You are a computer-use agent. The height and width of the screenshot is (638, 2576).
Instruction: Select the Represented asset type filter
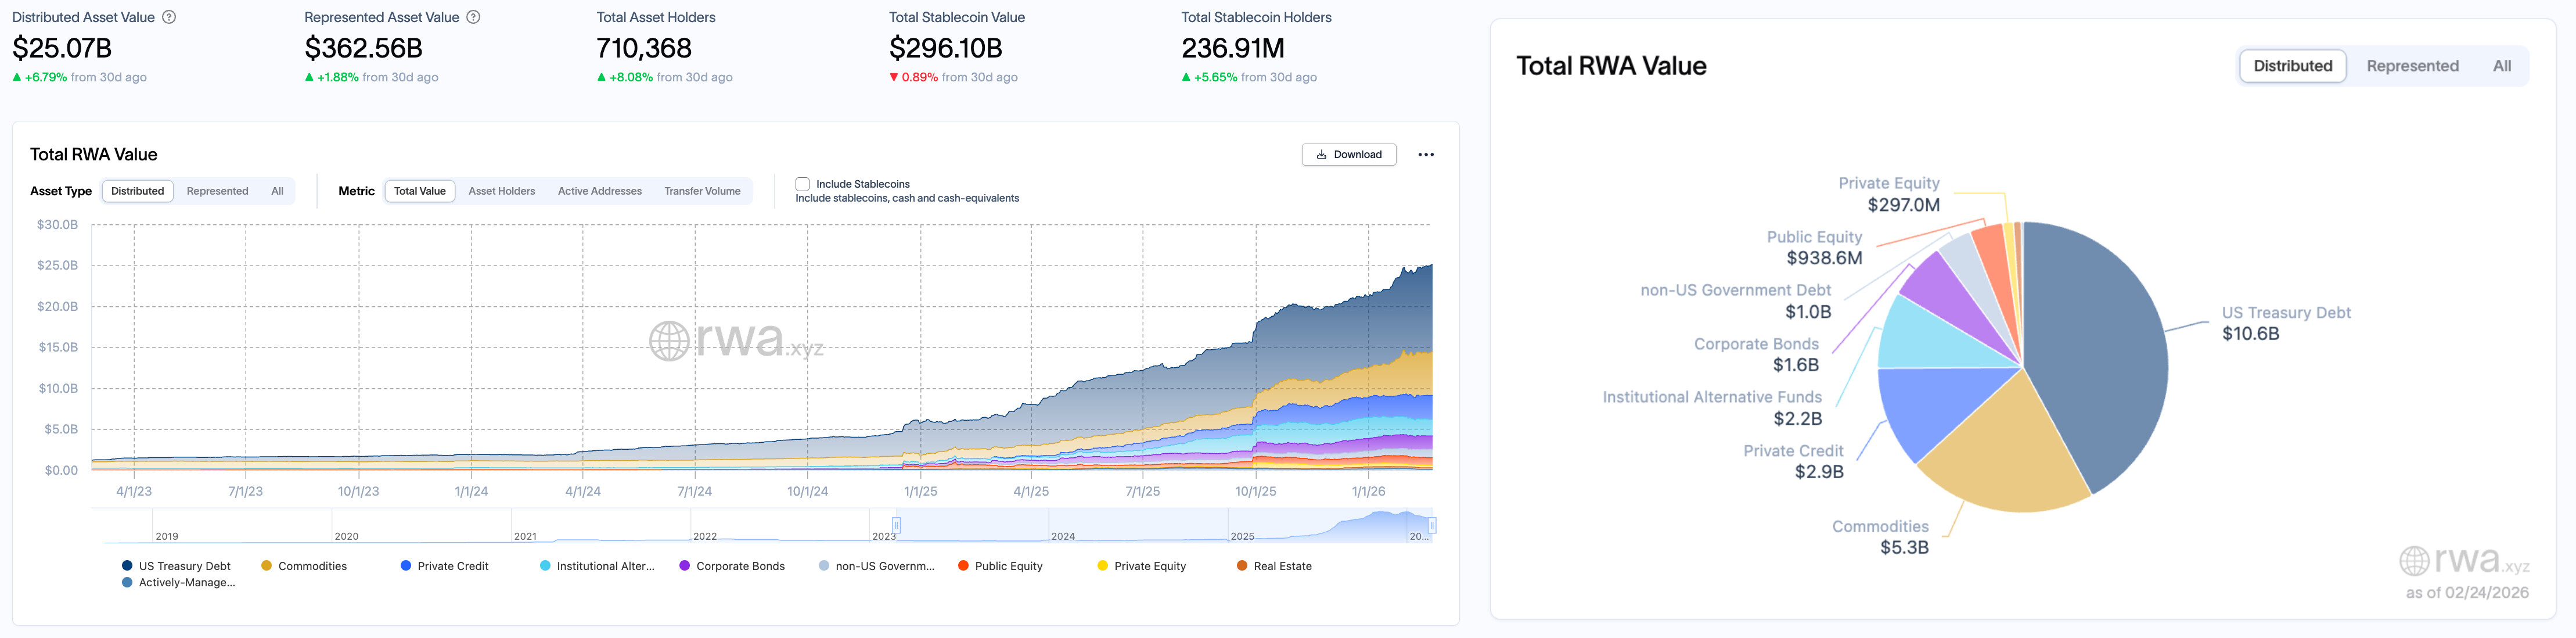pyautogui.click(x=217, y=191)
